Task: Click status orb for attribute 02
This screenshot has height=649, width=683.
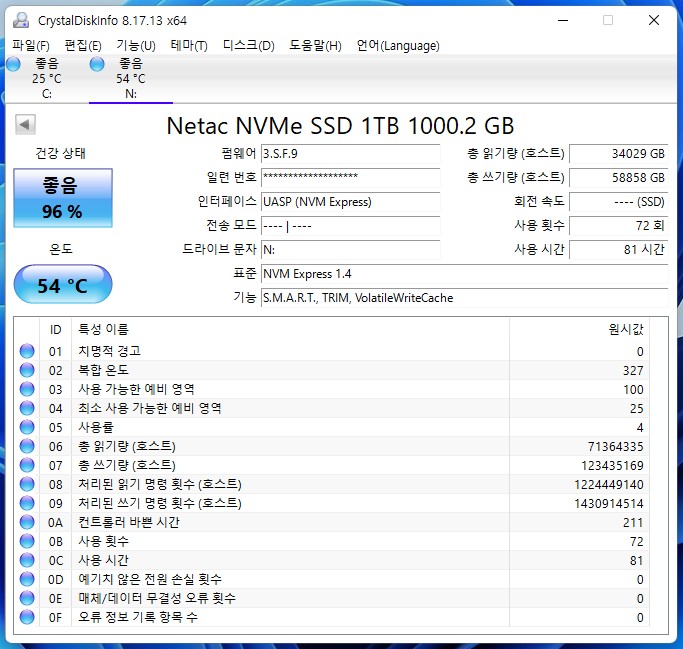Action: [x=27, y=370]
